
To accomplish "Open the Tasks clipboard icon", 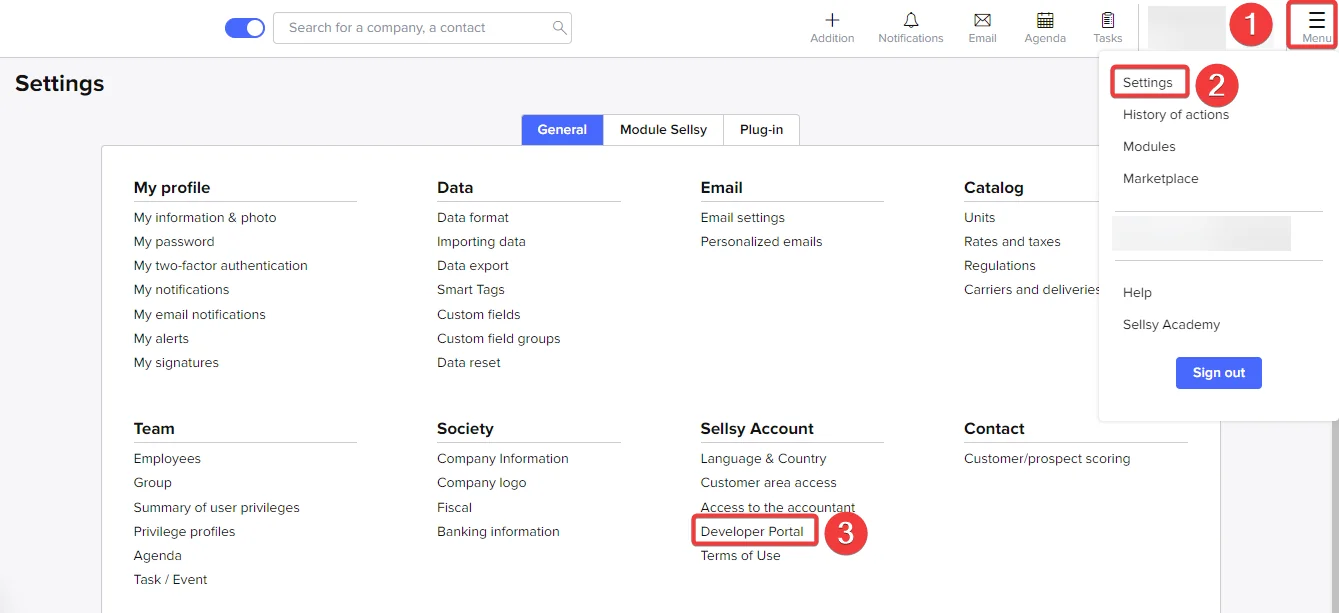I will [x=1108, y=20].
